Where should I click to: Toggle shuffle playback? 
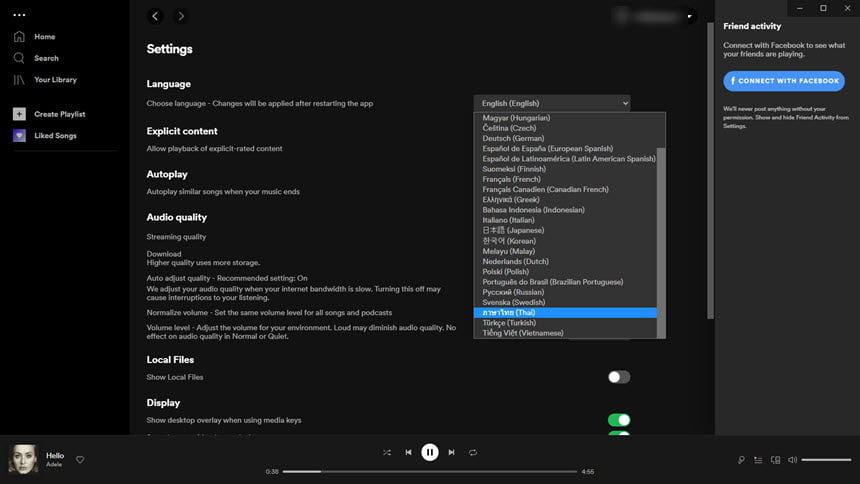pyautogui.click(x=387, y=453)
